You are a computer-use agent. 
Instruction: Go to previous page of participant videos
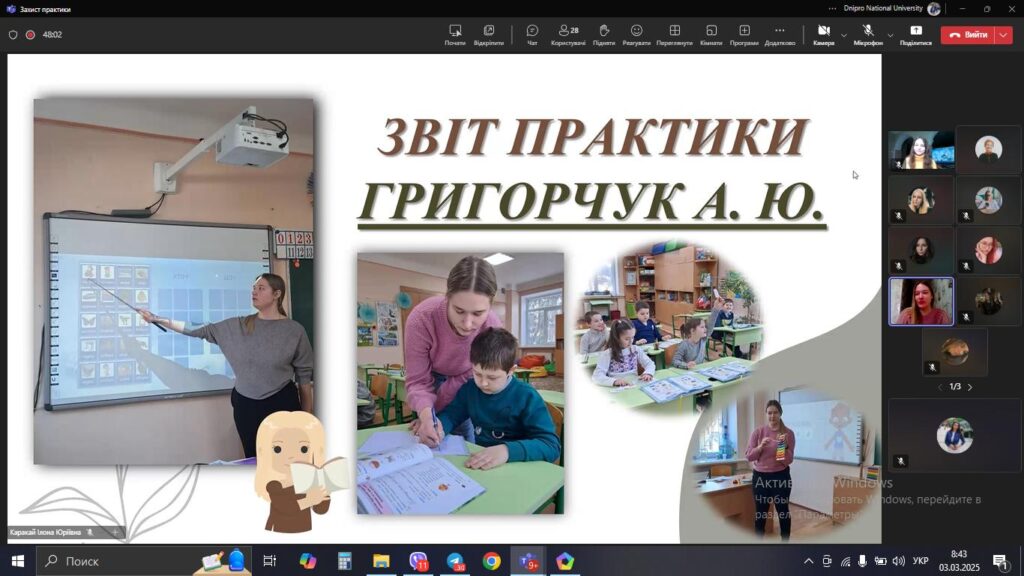[x=940, y=387]
